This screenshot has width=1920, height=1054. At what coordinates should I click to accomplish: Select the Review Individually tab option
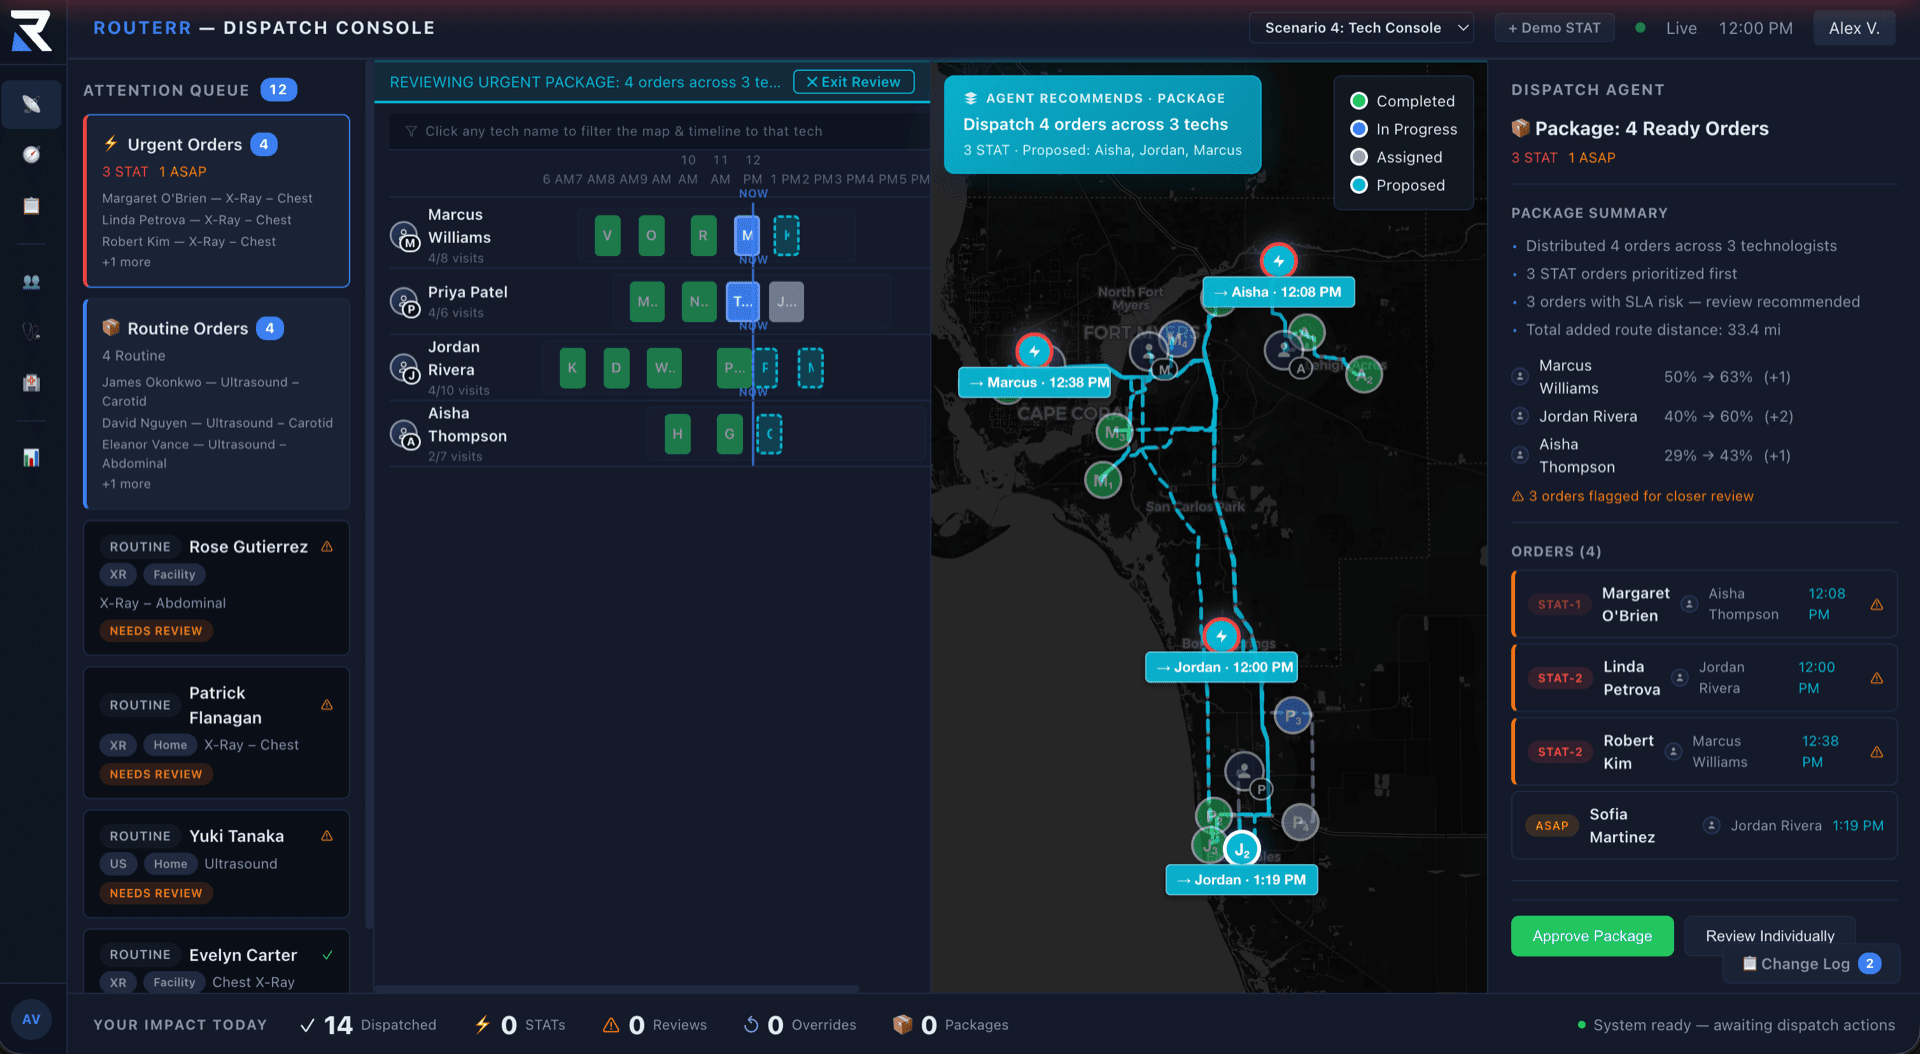[1770, 935]
